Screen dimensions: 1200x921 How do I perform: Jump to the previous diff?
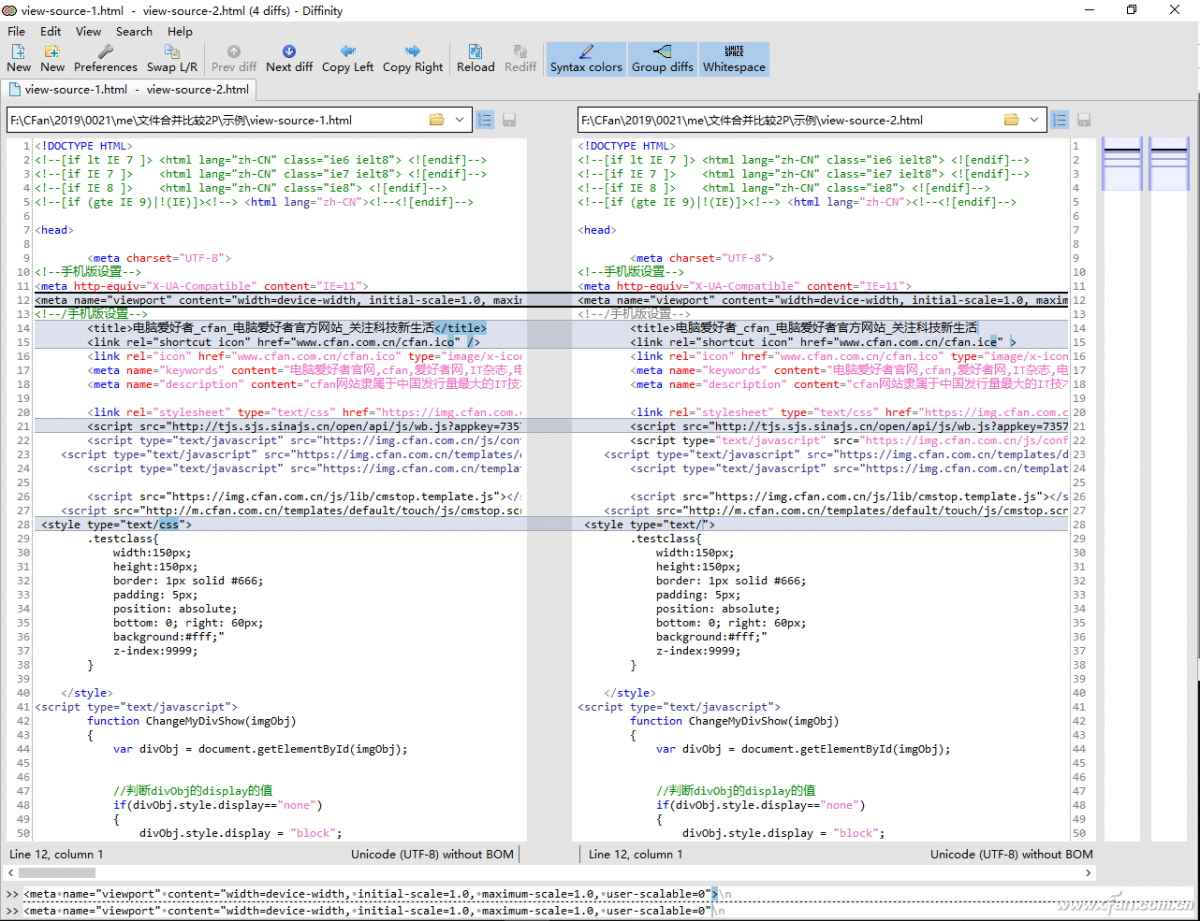tap(234, 58)
